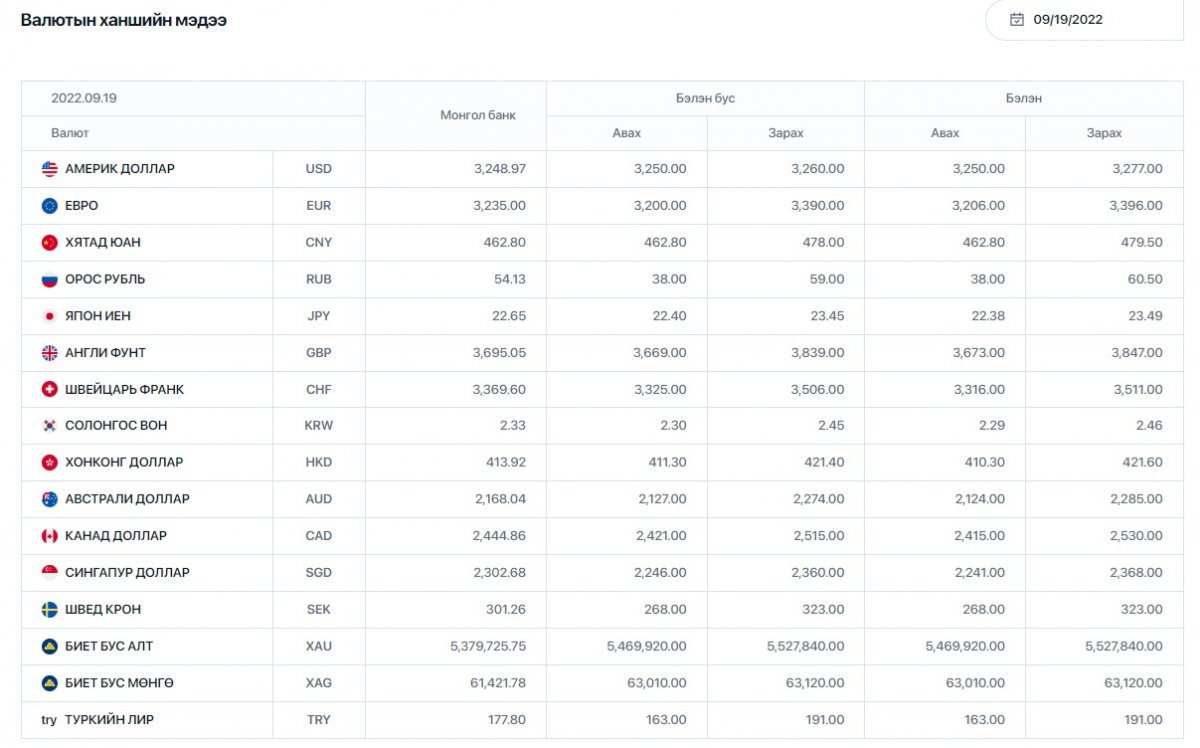Click the Бэлэн бус column header
This screenshot has width=1200, height=748.
(x=705, y=99)
